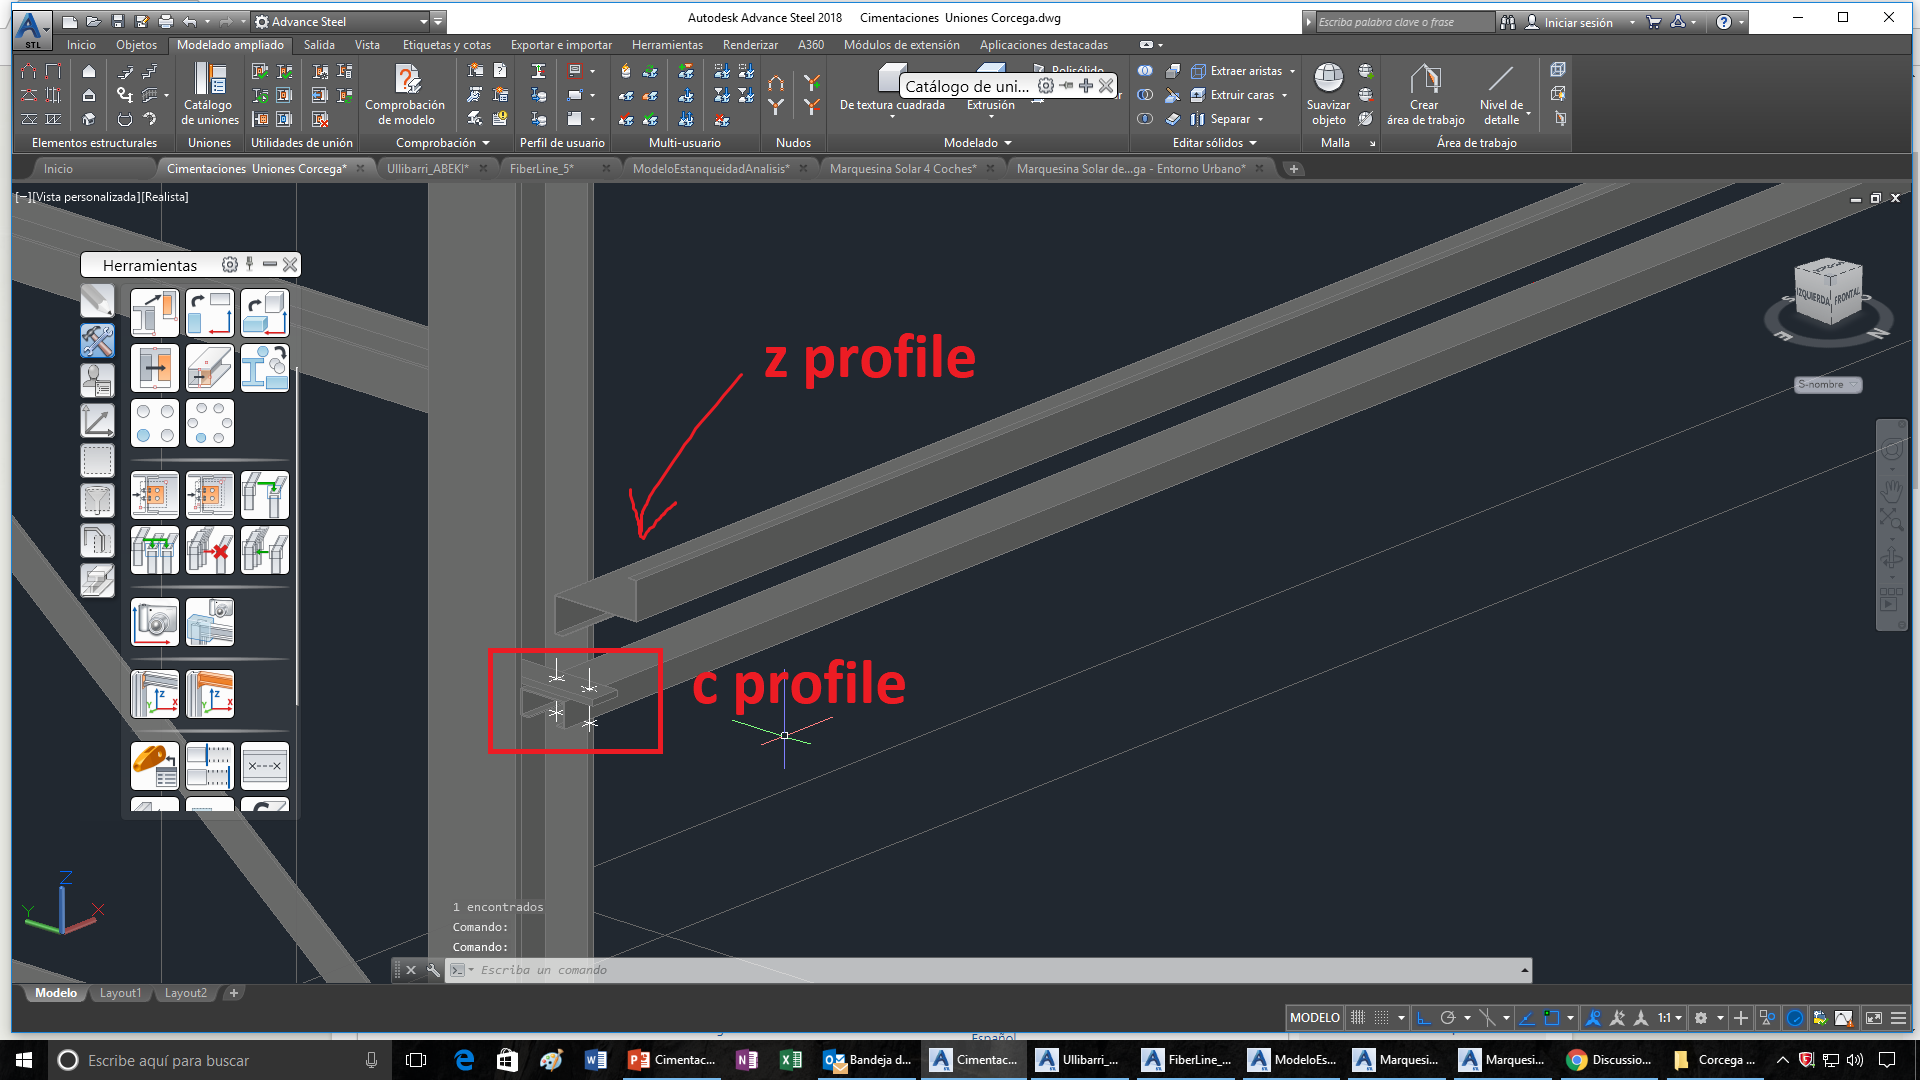Click the Extruir caras button

pyautogui.click(x=1232, y=95)
